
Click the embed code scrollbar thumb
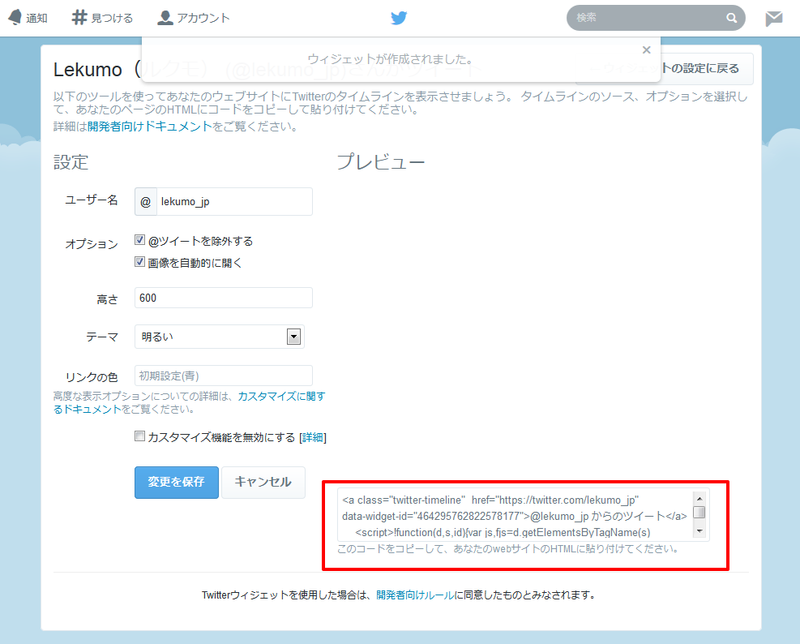coord(699,512)
